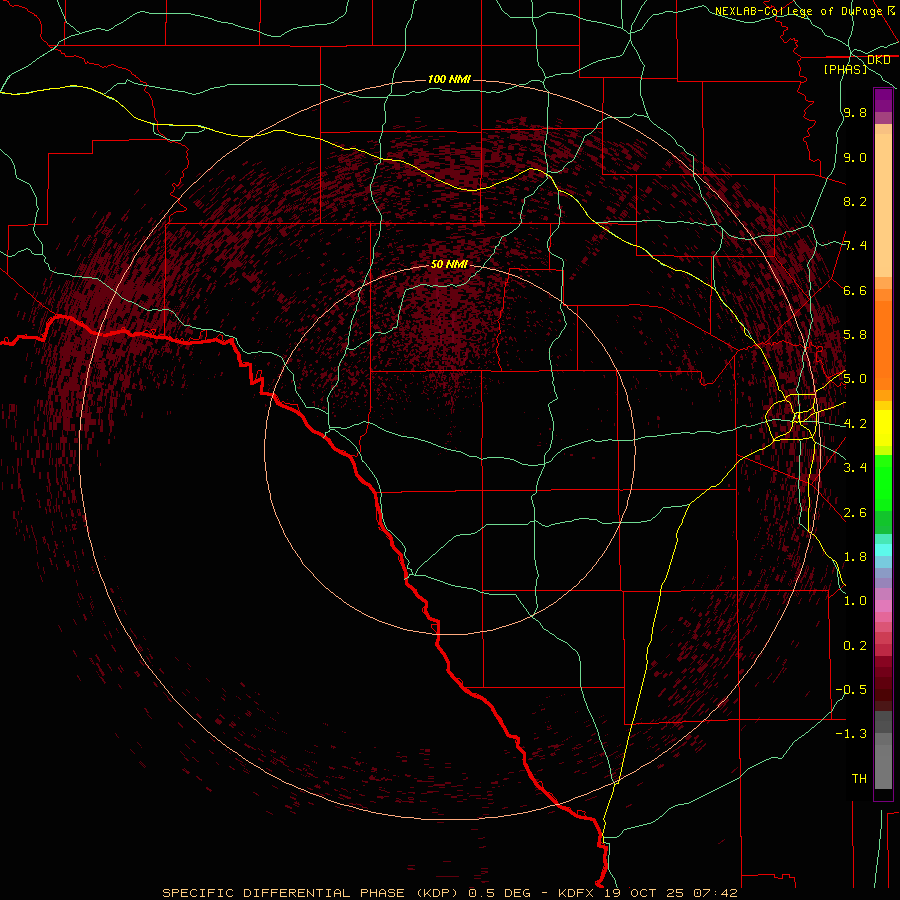This screenshot has height=900, width=900.
Task: Click the 07:42 timestamp in caption
Action: click(x=715, y=893)
